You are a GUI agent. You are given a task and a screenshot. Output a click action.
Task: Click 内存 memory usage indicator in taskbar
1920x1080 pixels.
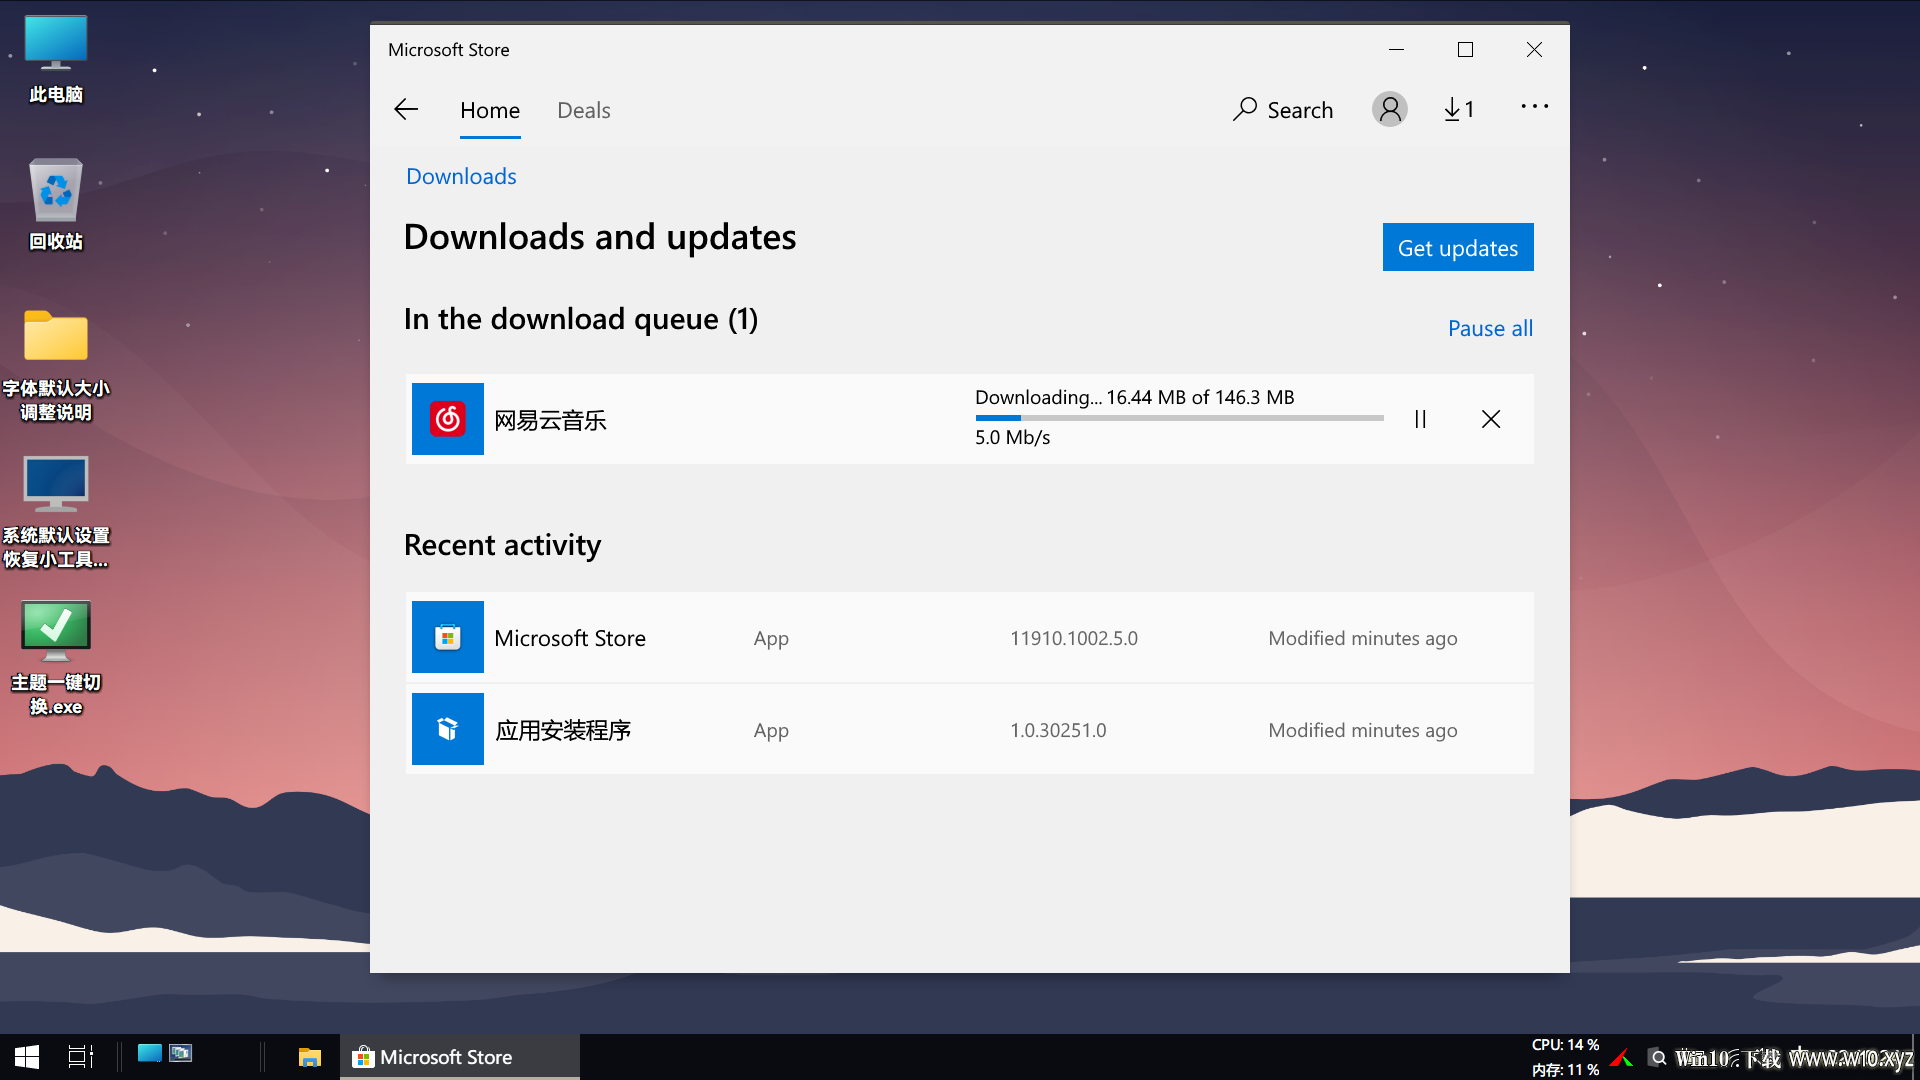pyautogui.click(x=1565, y=1069)
